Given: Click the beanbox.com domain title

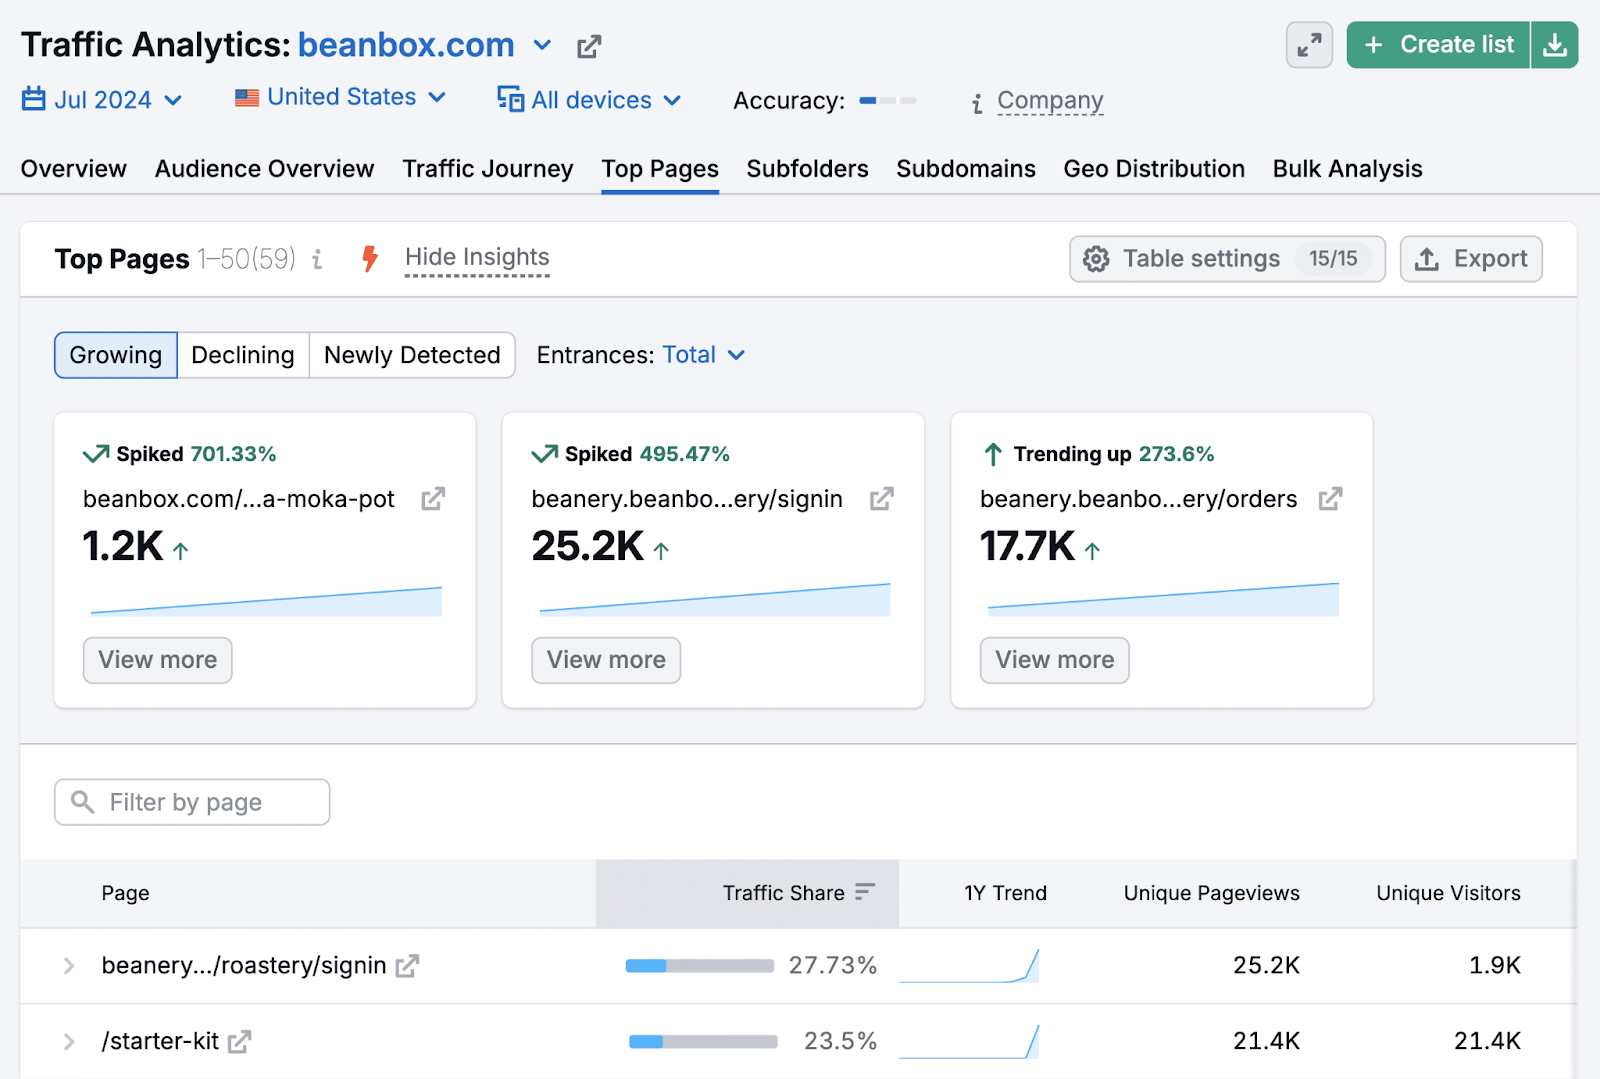Looking at the screenshot, I should pyautogui.click(x=406, y=45).
